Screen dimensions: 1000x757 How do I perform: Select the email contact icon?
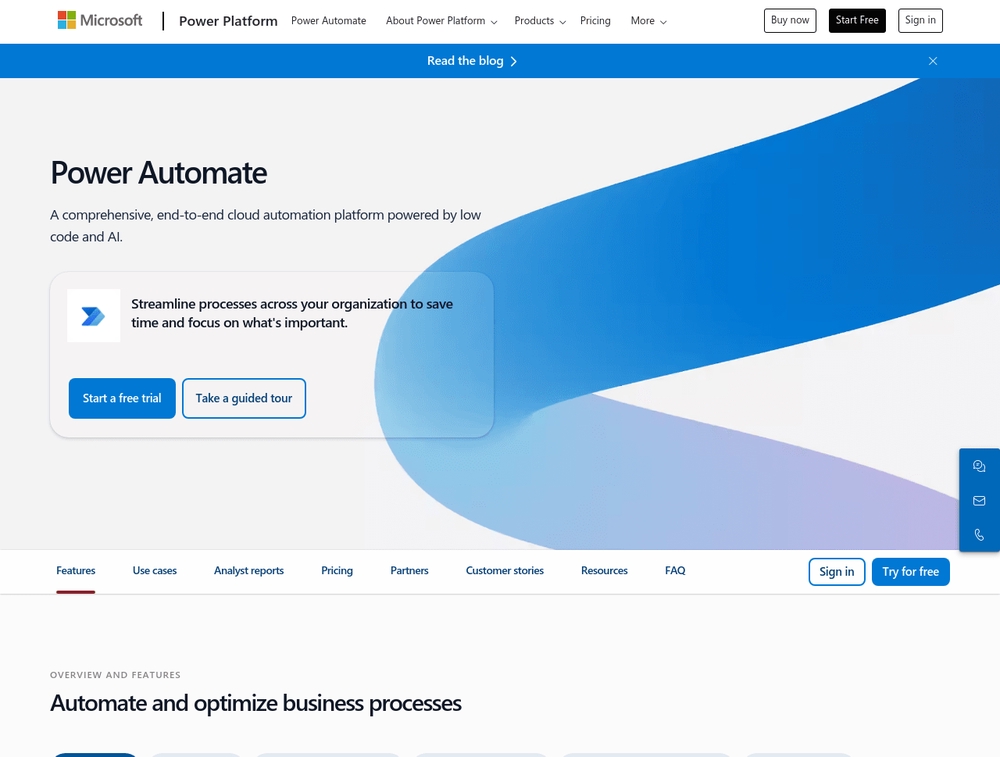point(979,500)
